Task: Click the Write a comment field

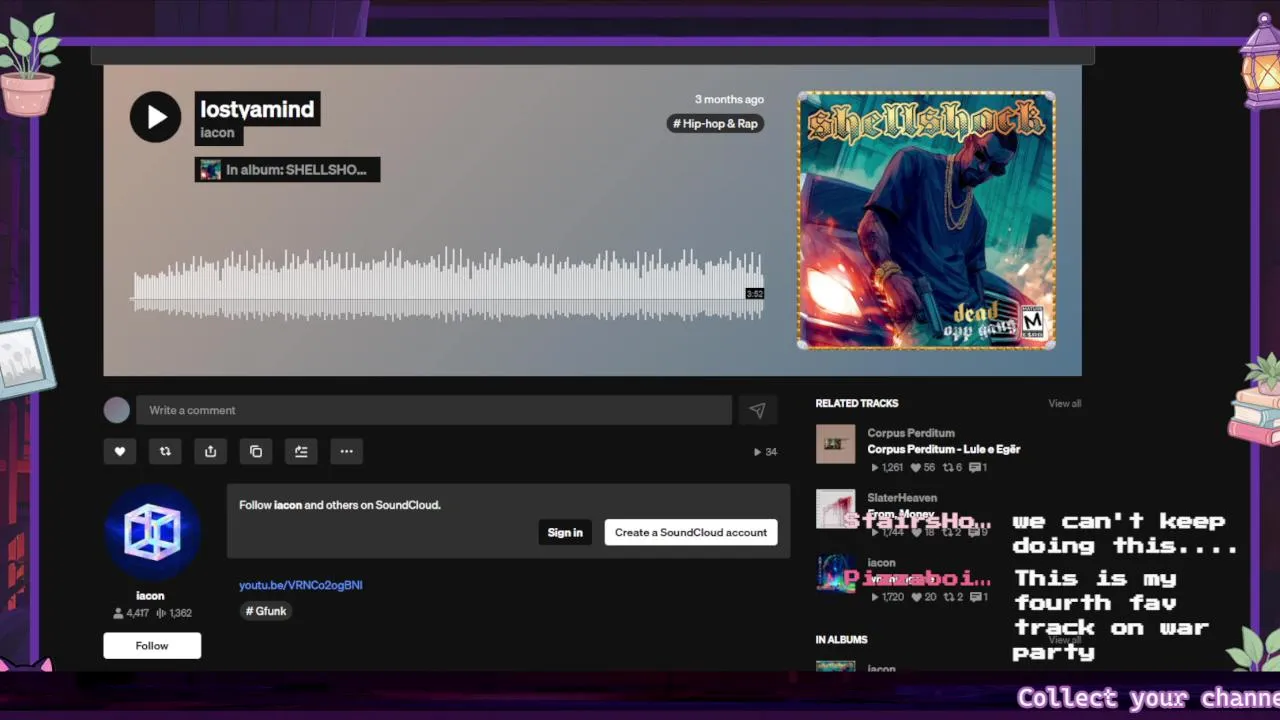Action: click(x=434, y=410)
